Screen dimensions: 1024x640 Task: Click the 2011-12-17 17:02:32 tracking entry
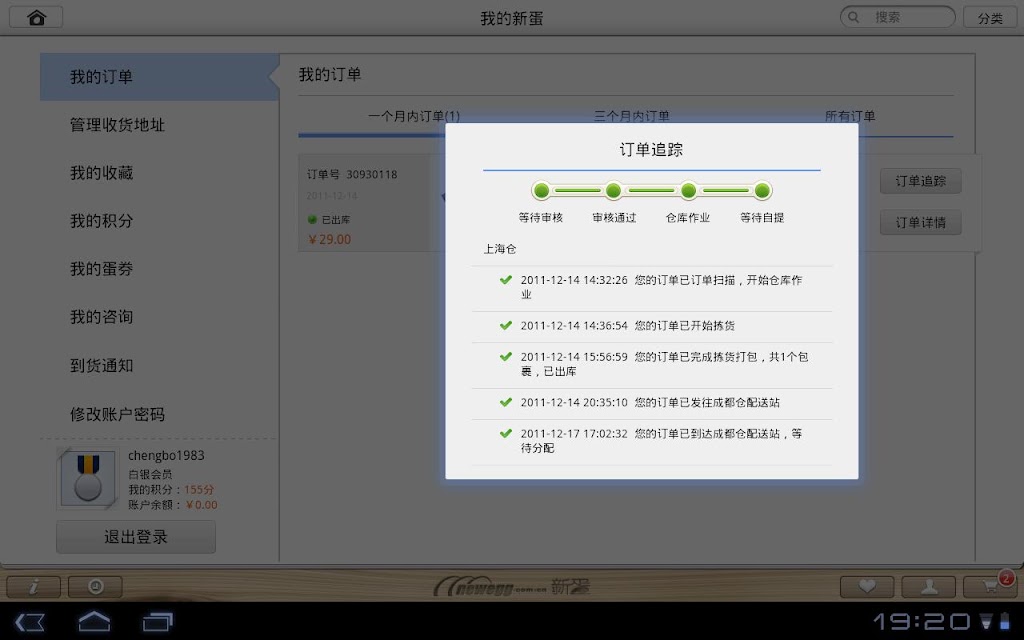[652, 441]
